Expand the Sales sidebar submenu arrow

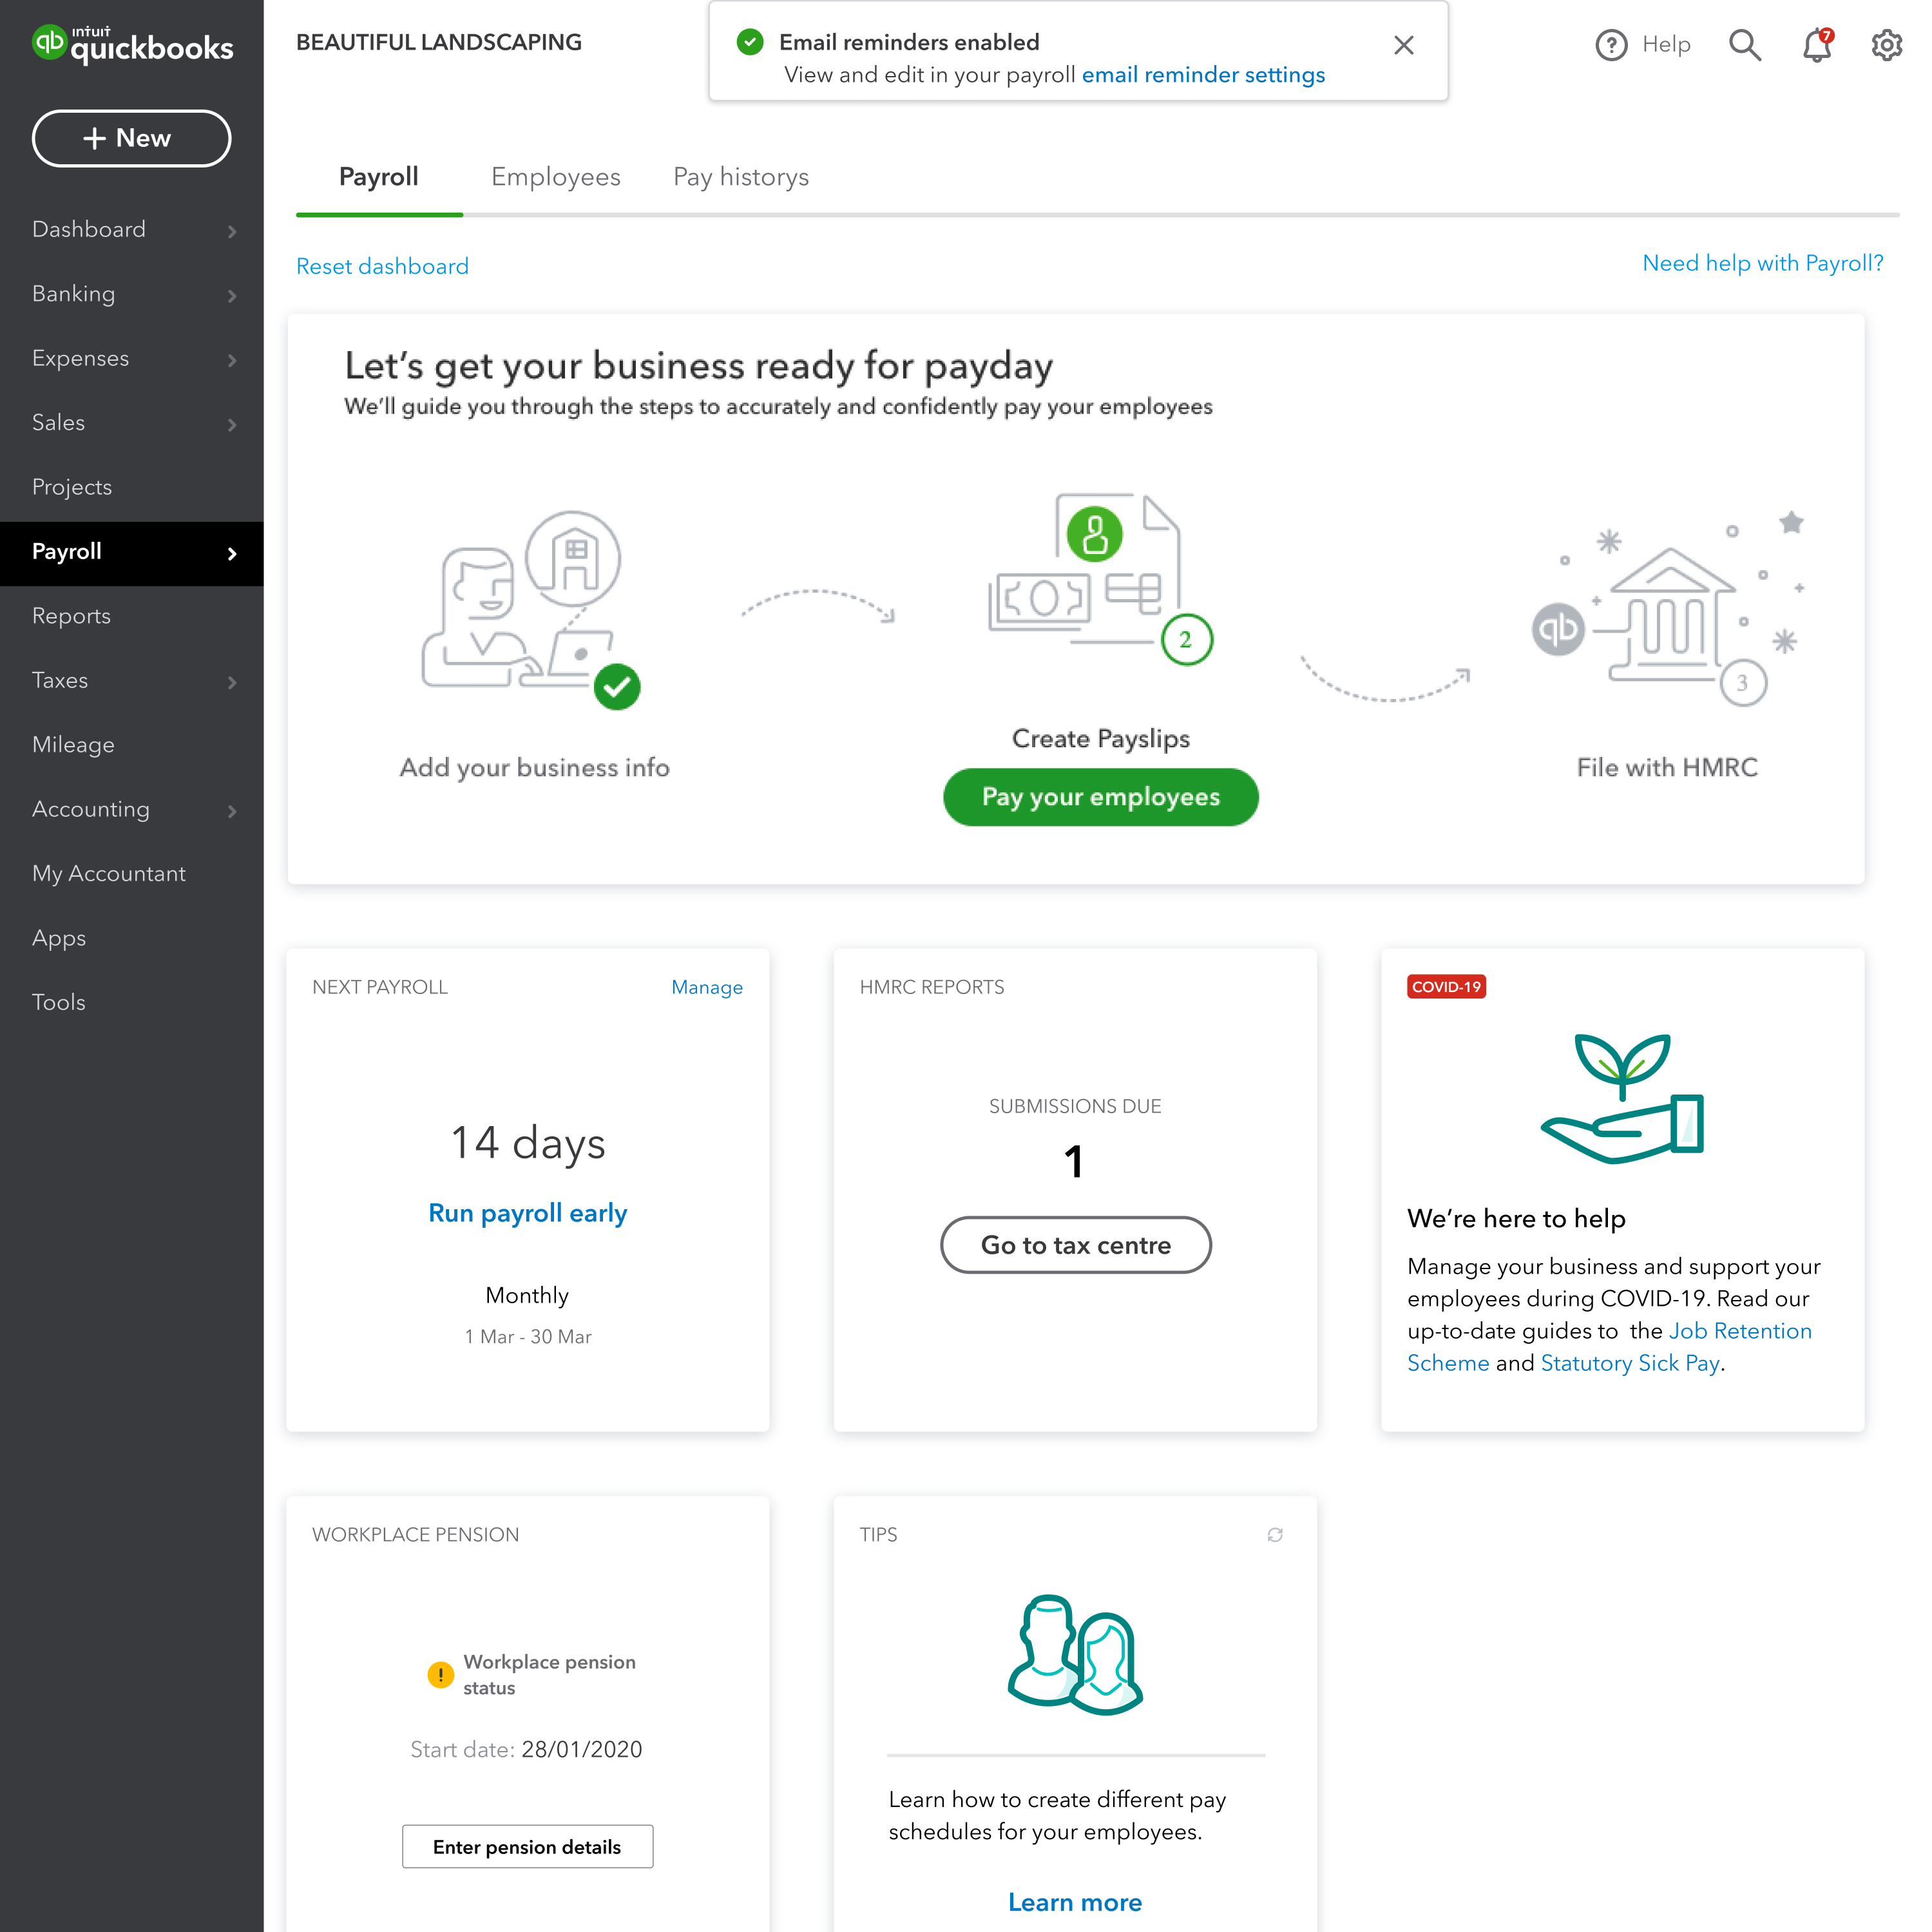pyautogui.click(x=232, y=425)
